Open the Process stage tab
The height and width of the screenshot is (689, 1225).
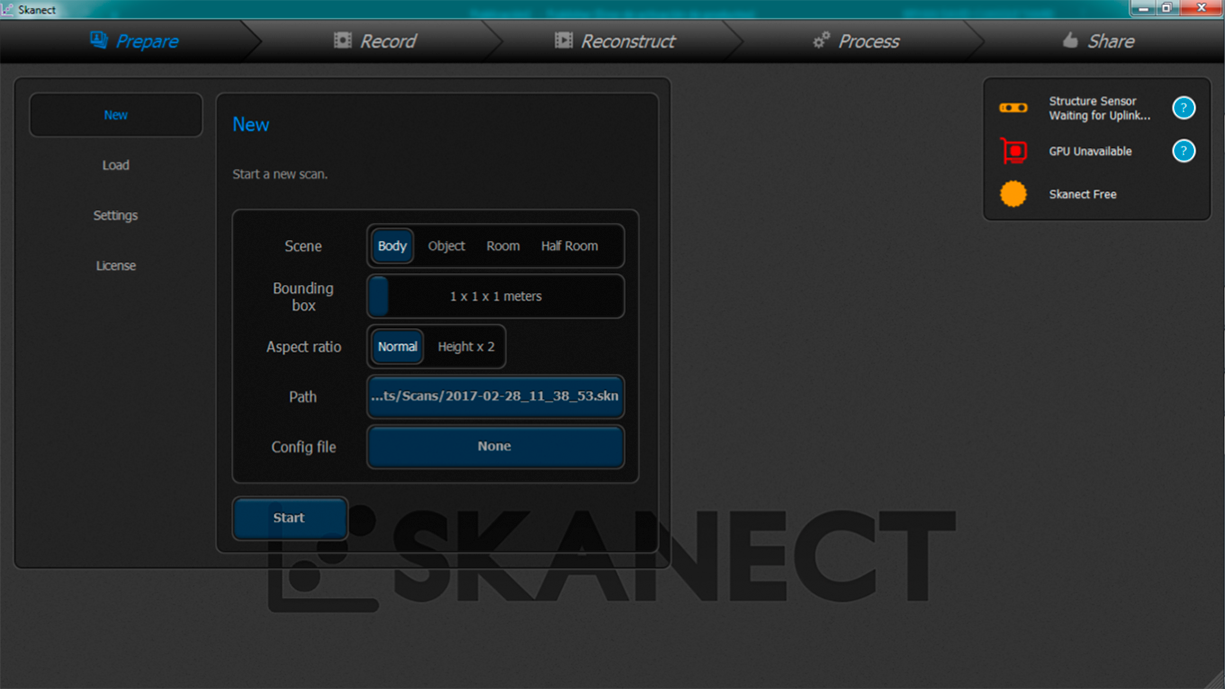857,41
